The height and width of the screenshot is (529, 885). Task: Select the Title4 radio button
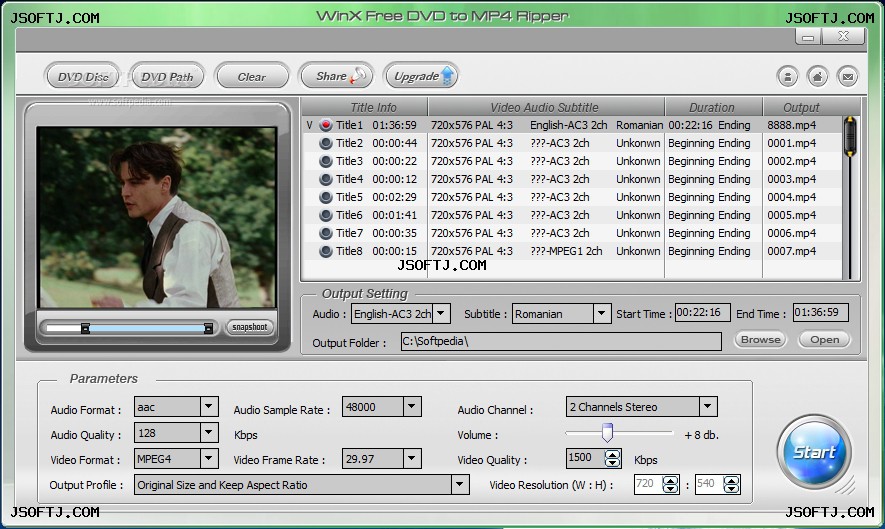tap(326, 179)
